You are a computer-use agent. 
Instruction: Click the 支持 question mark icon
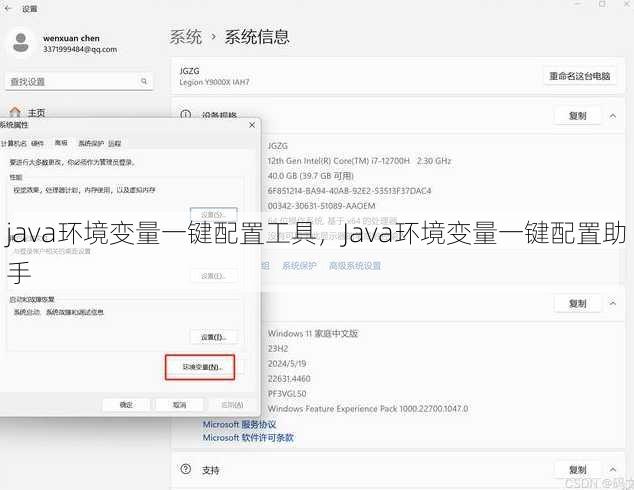pos(186,469)
